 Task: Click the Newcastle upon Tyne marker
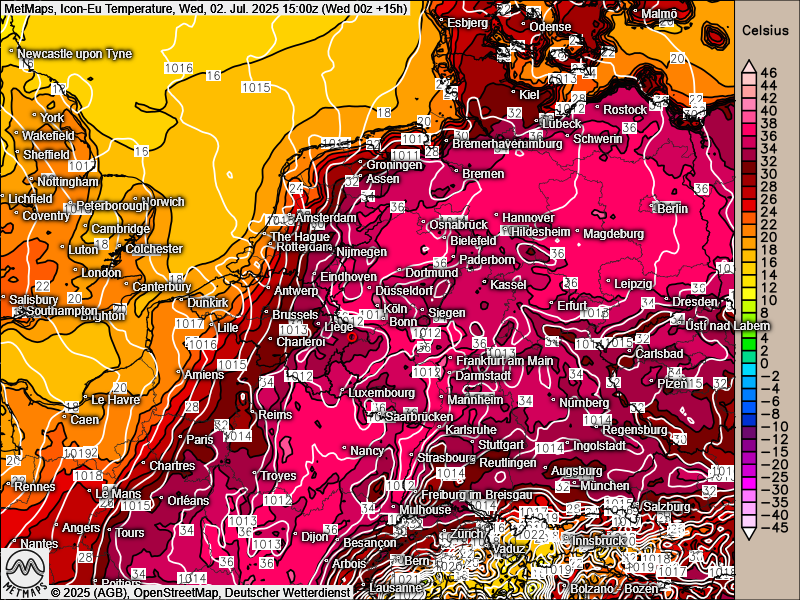tap(12, 52)
